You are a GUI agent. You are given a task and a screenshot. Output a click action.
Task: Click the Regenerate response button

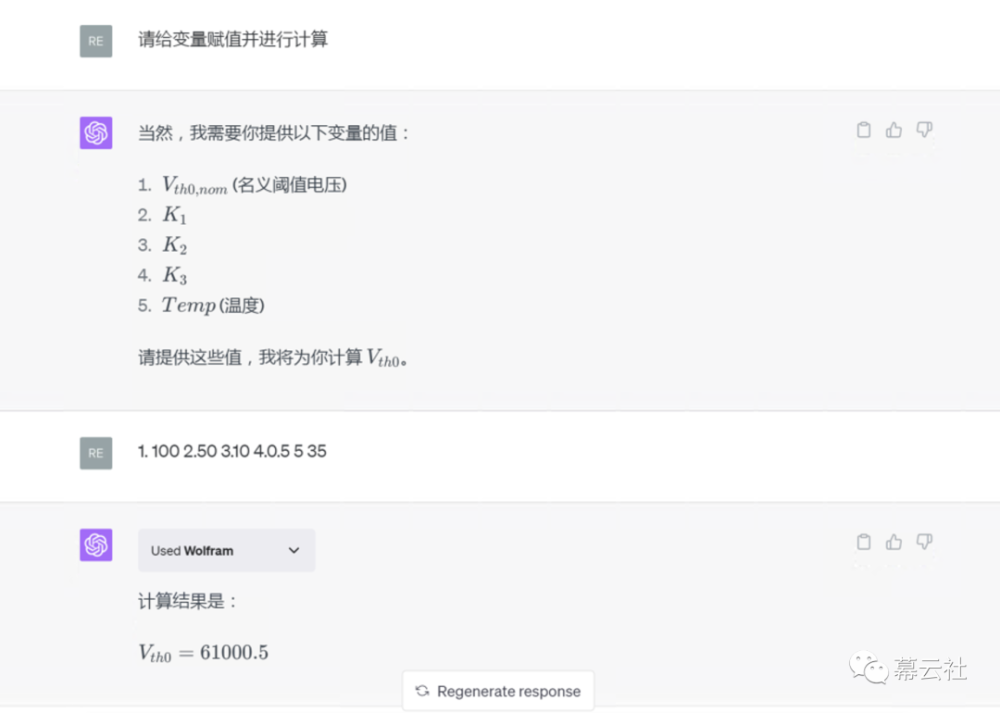click(x=498, y=690)
